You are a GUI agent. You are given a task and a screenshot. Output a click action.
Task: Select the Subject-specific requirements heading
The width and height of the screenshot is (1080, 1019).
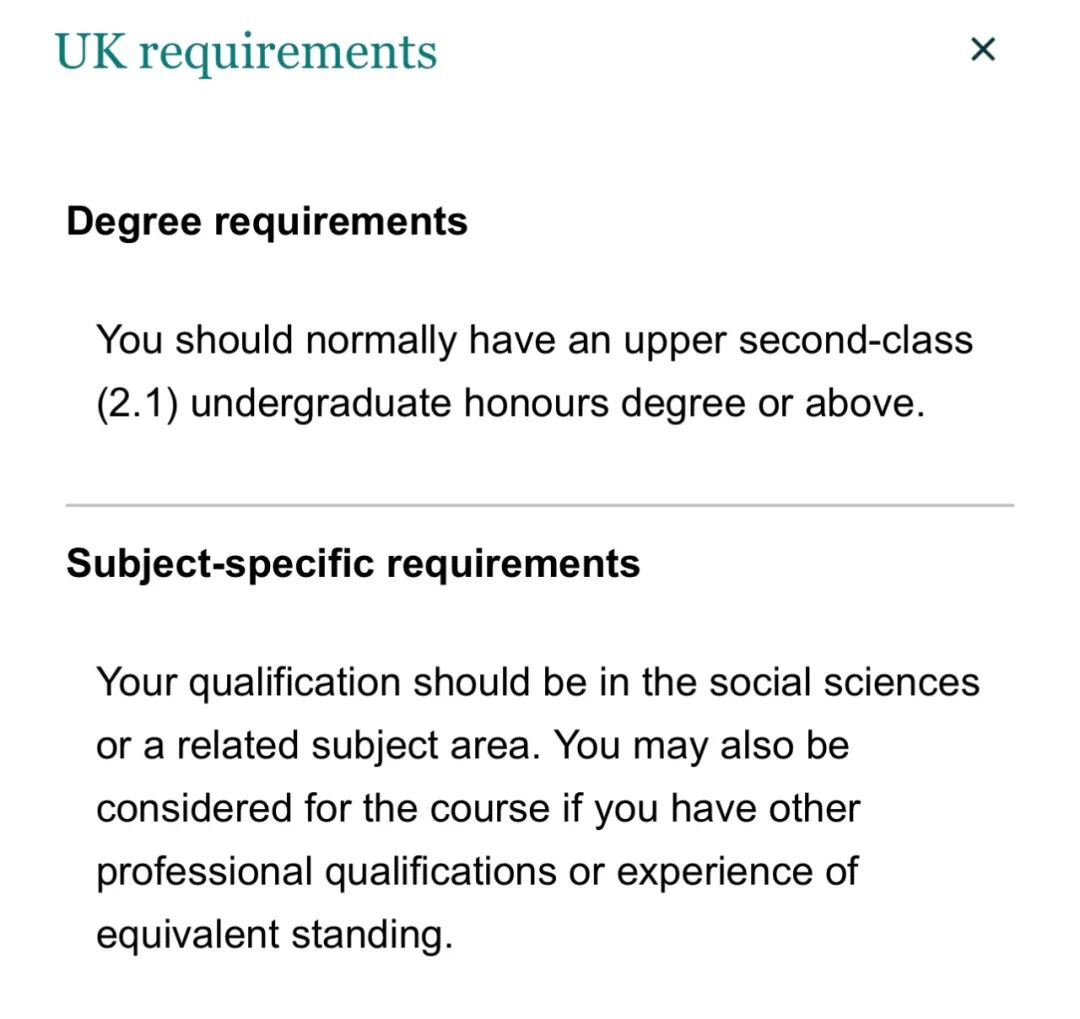coord(353,564)
